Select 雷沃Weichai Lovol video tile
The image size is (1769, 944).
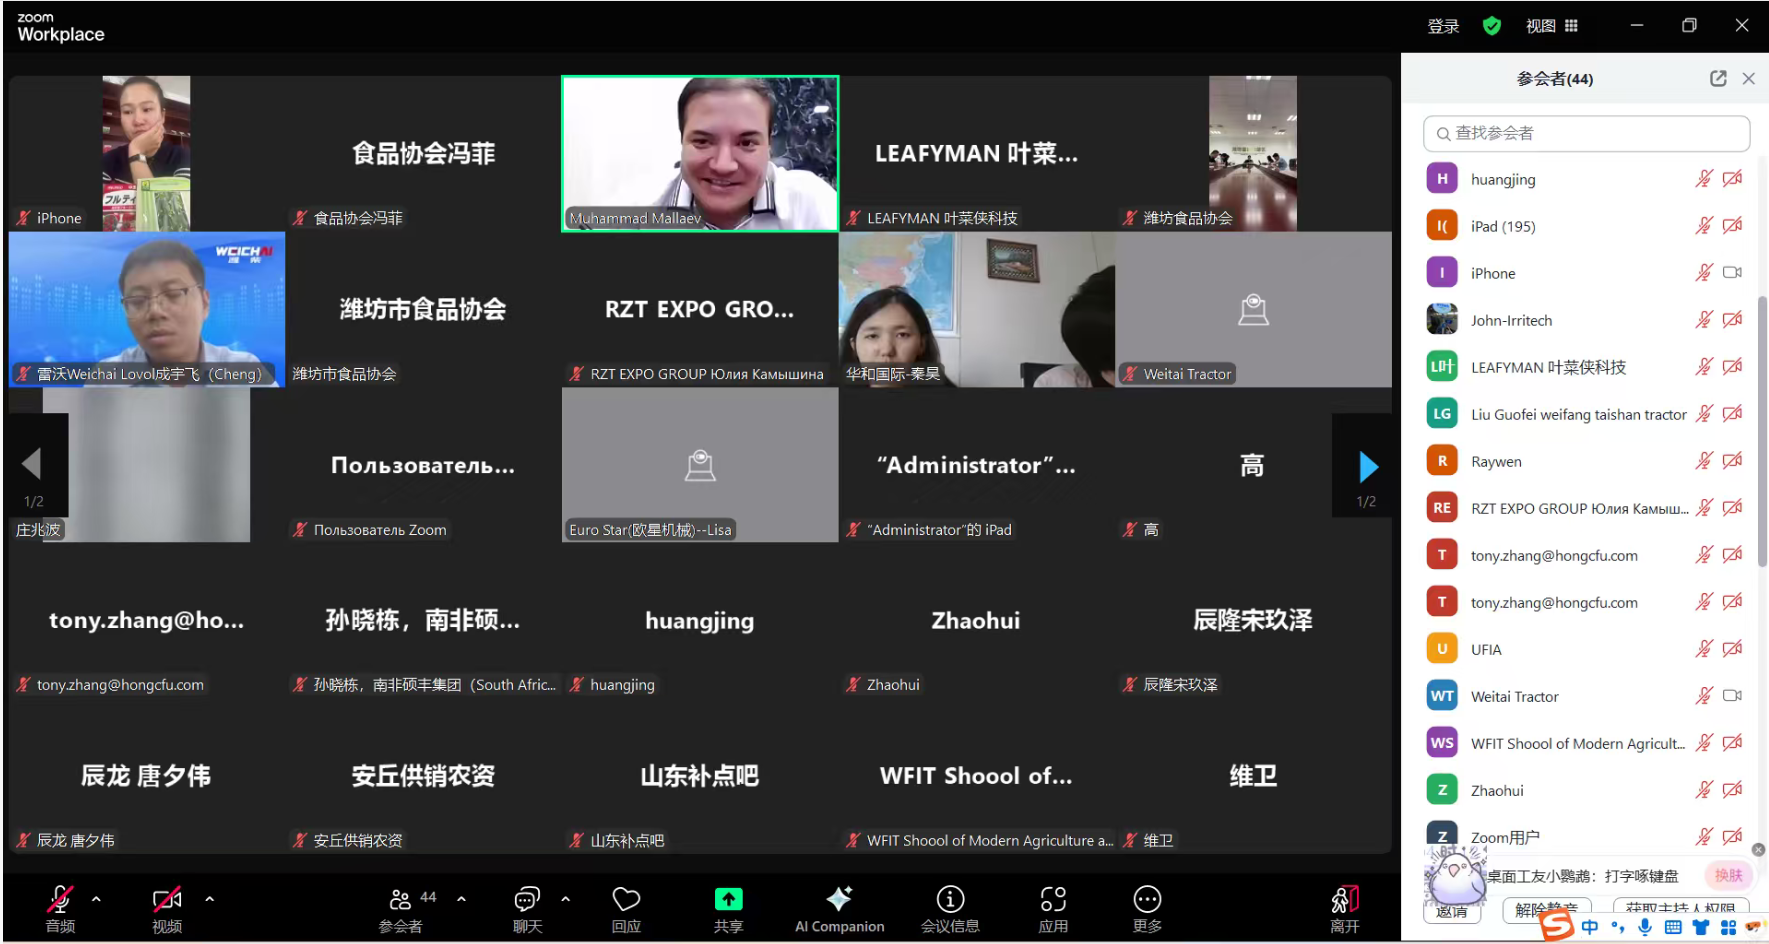click(147, 309)
